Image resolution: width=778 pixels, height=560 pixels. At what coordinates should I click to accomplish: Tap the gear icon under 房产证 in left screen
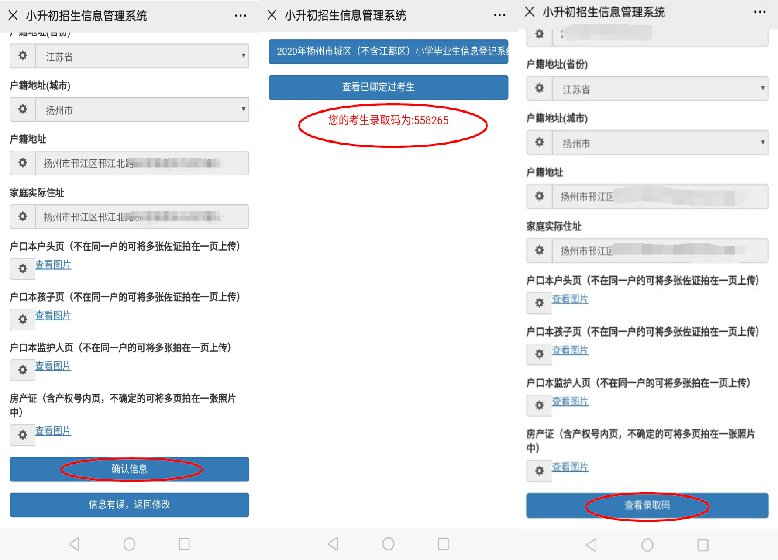click(22, 433)
